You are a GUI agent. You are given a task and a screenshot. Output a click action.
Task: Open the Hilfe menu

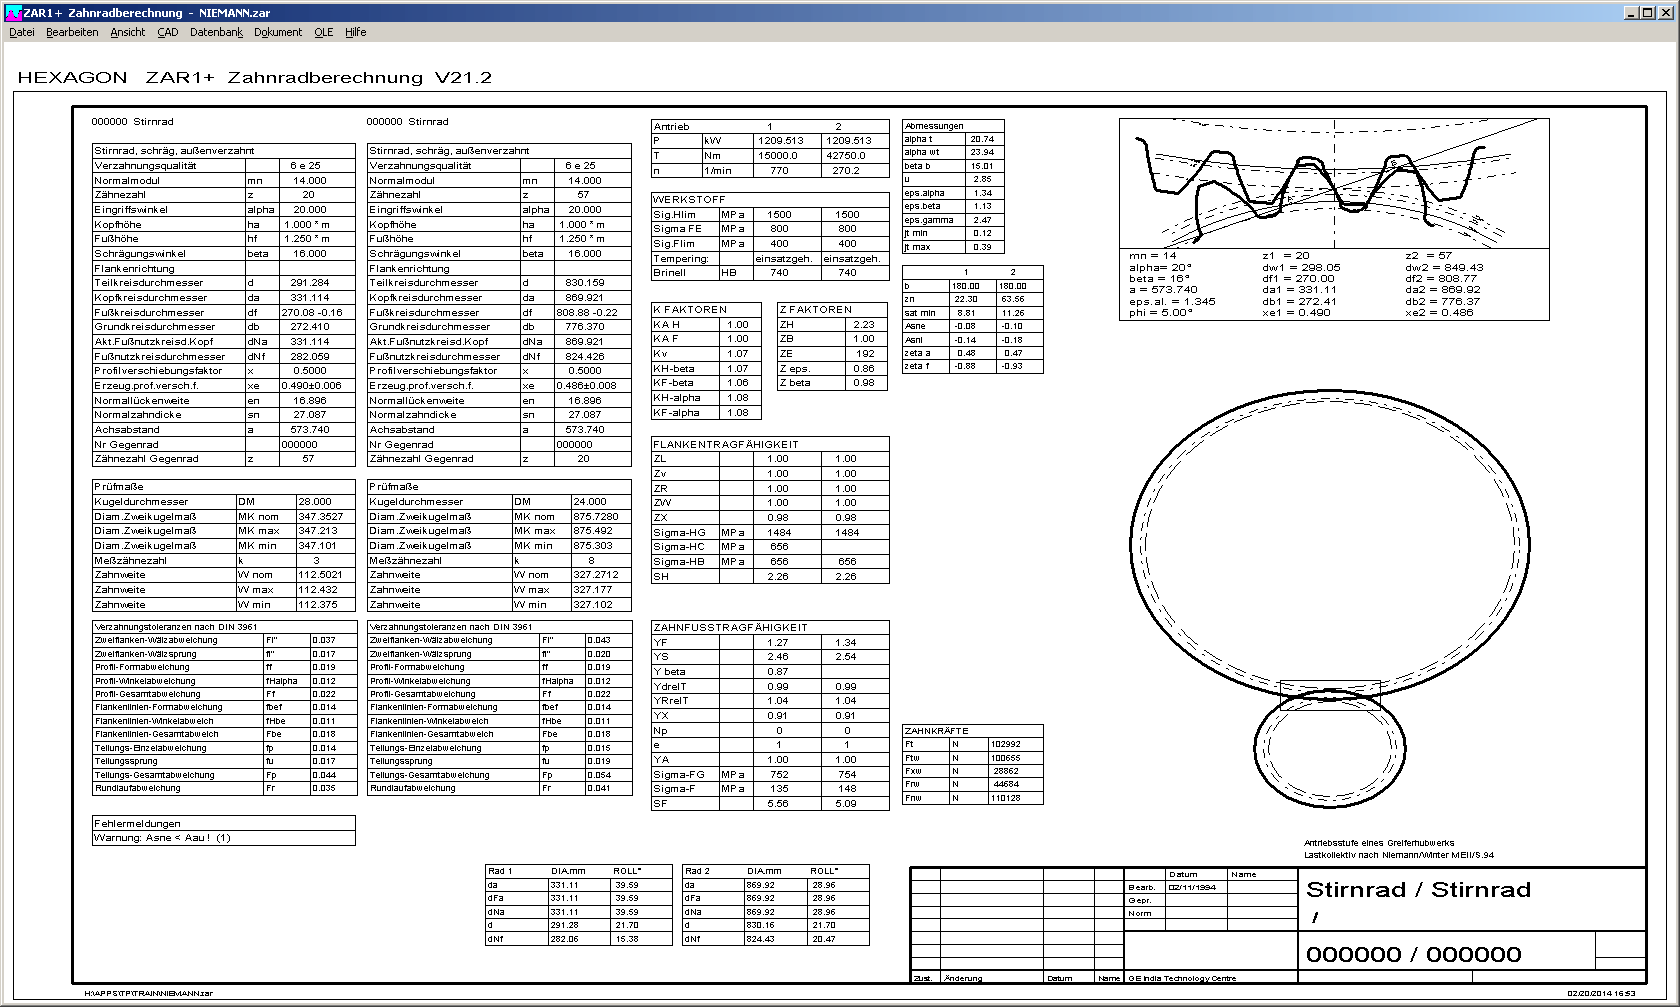(x=355, y=32)
